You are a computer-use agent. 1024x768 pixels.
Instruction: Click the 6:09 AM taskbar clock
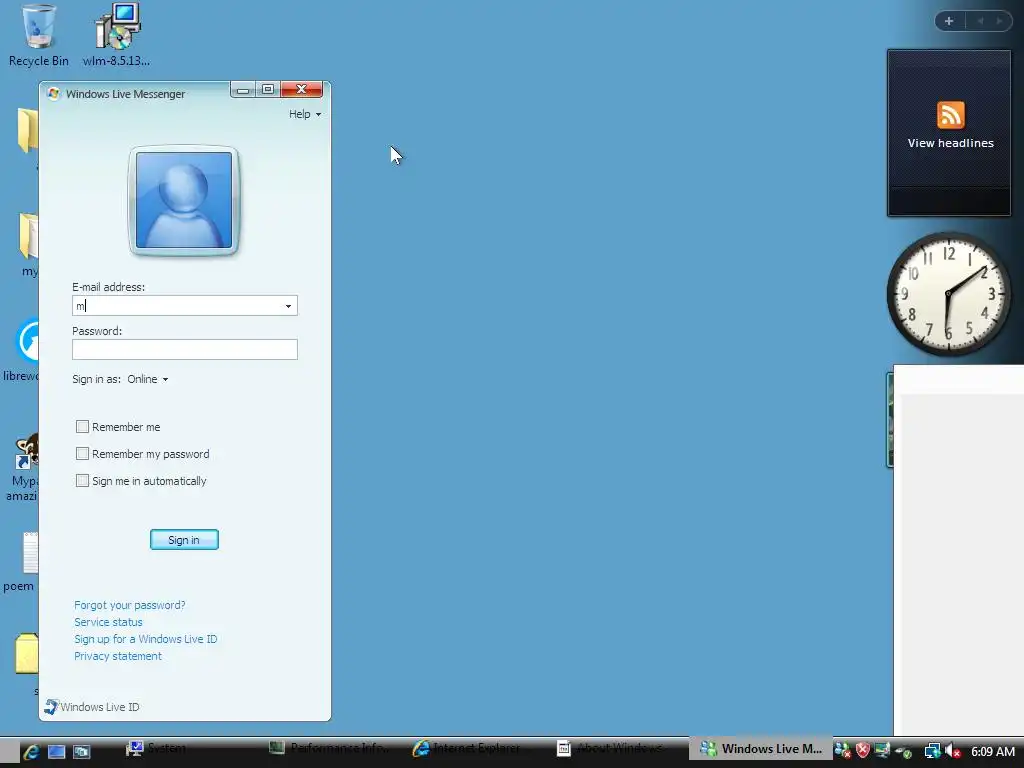pos(993,752)
